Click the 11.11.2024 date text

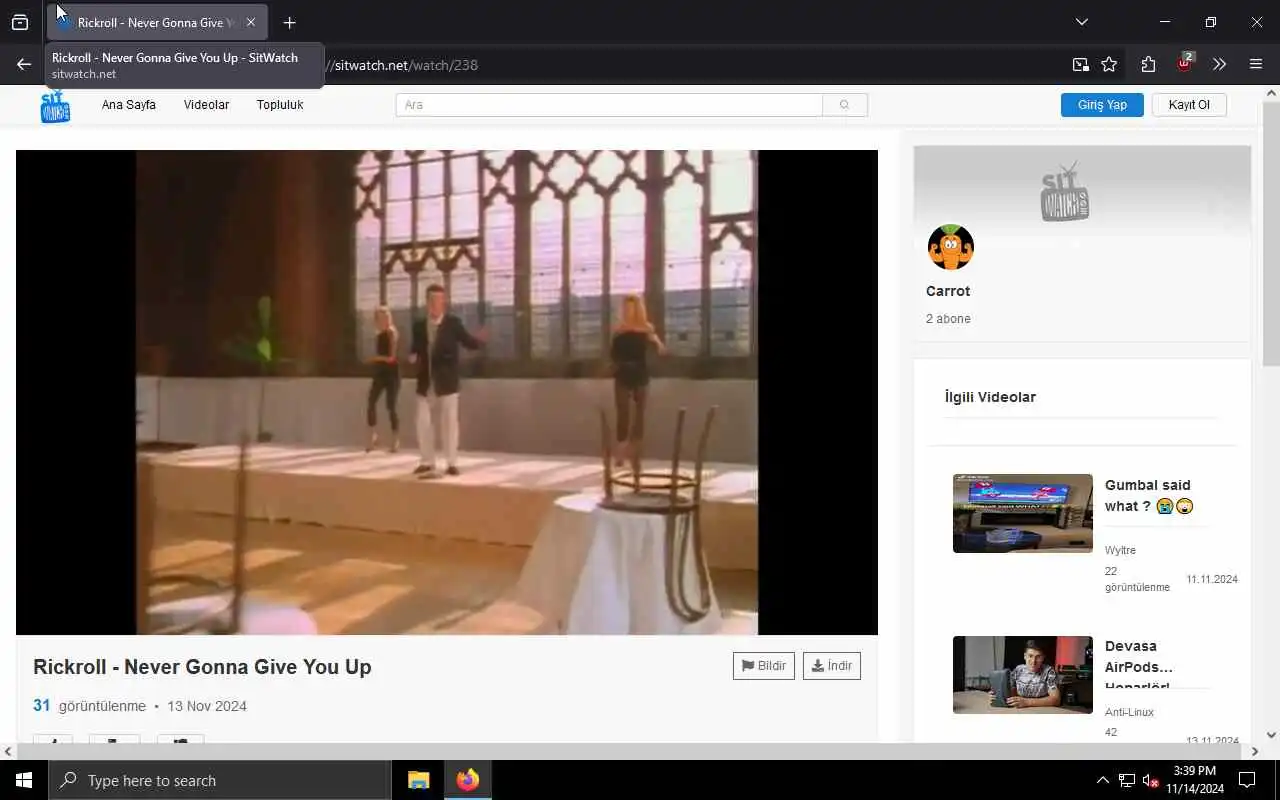pos(1212,579)
